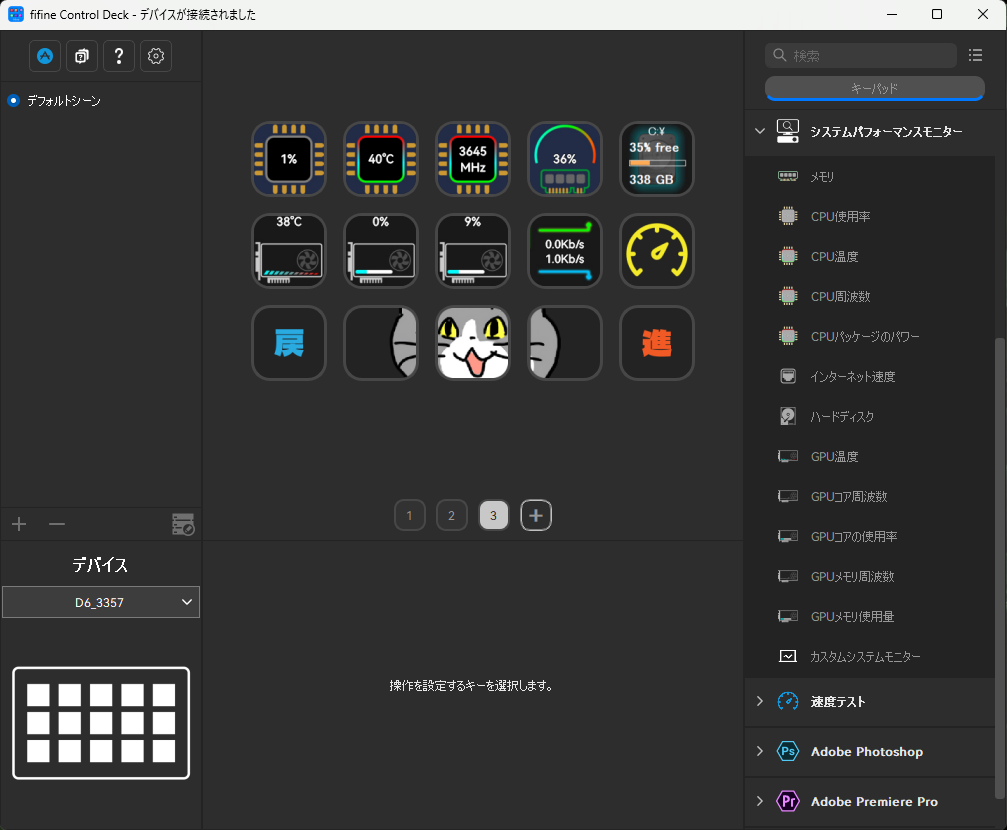Collapse the システムパフォーマンスモニター section

(760, 131)
